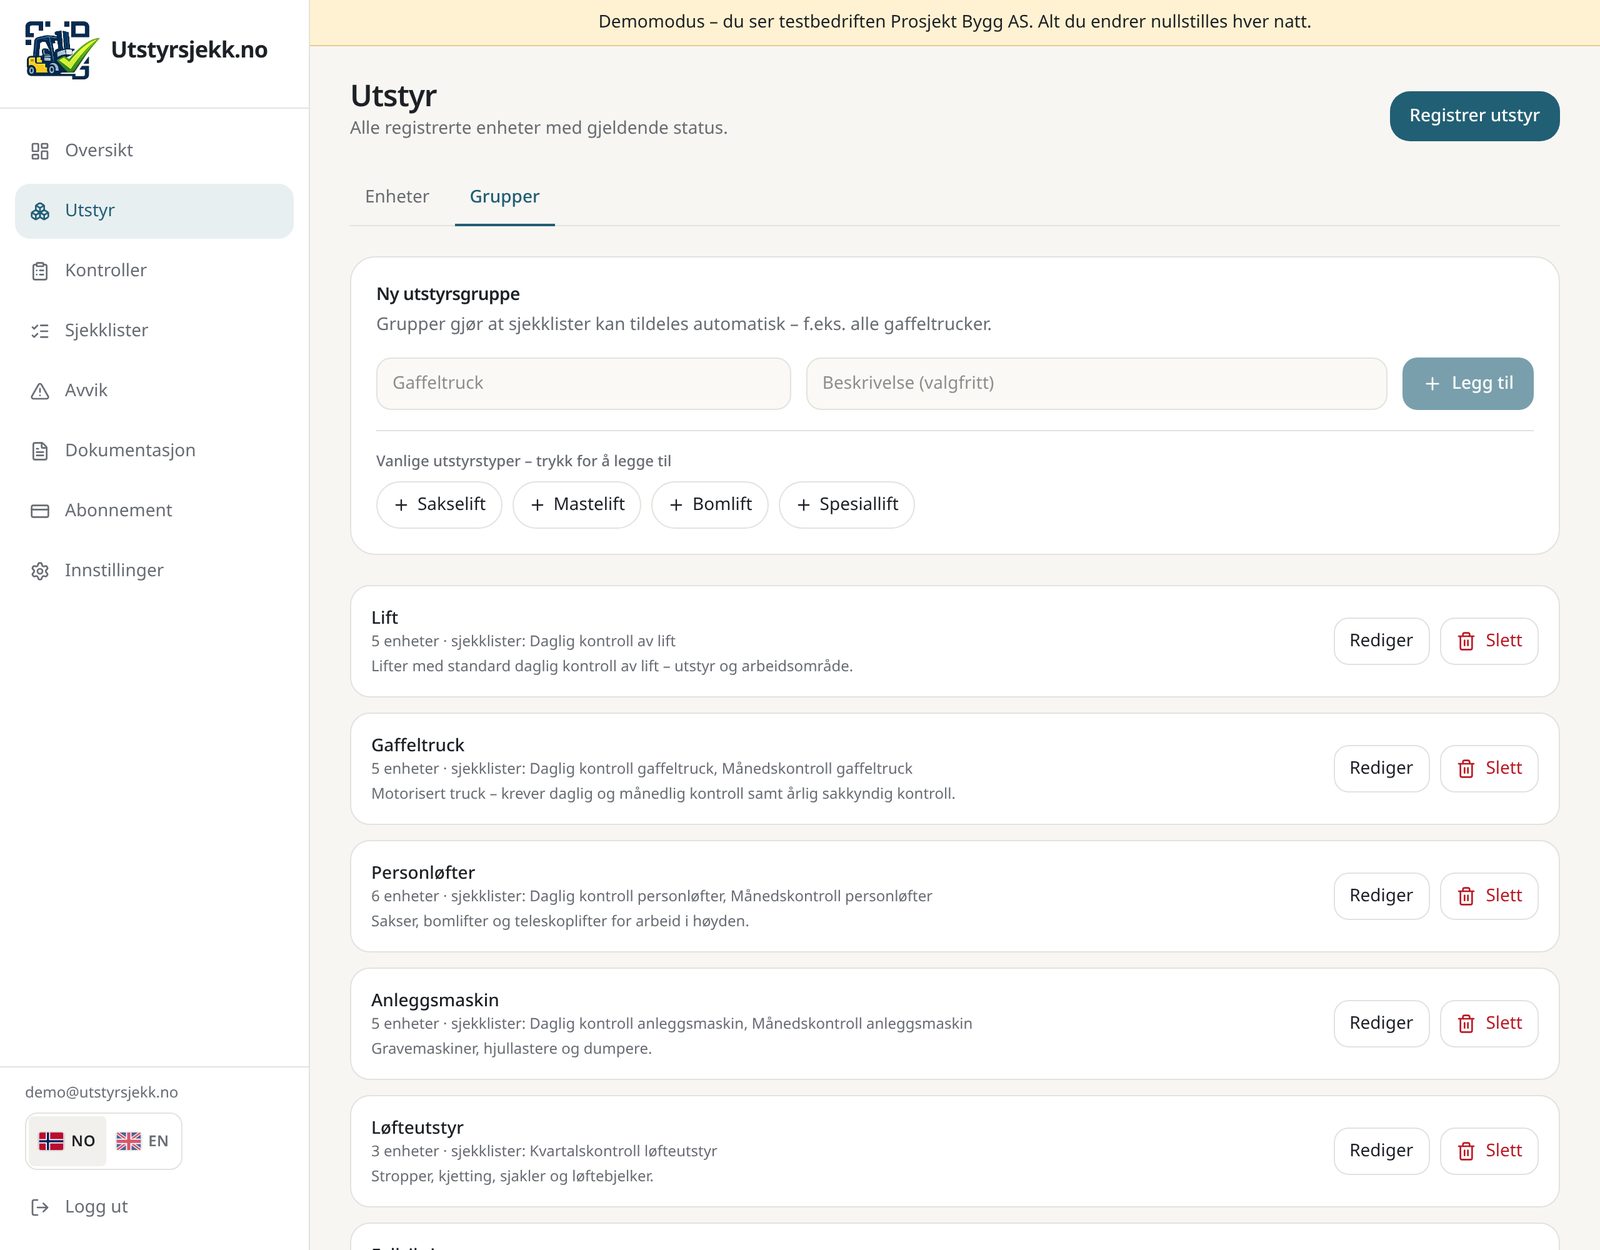Switch language to EN

coord(142,1141)
